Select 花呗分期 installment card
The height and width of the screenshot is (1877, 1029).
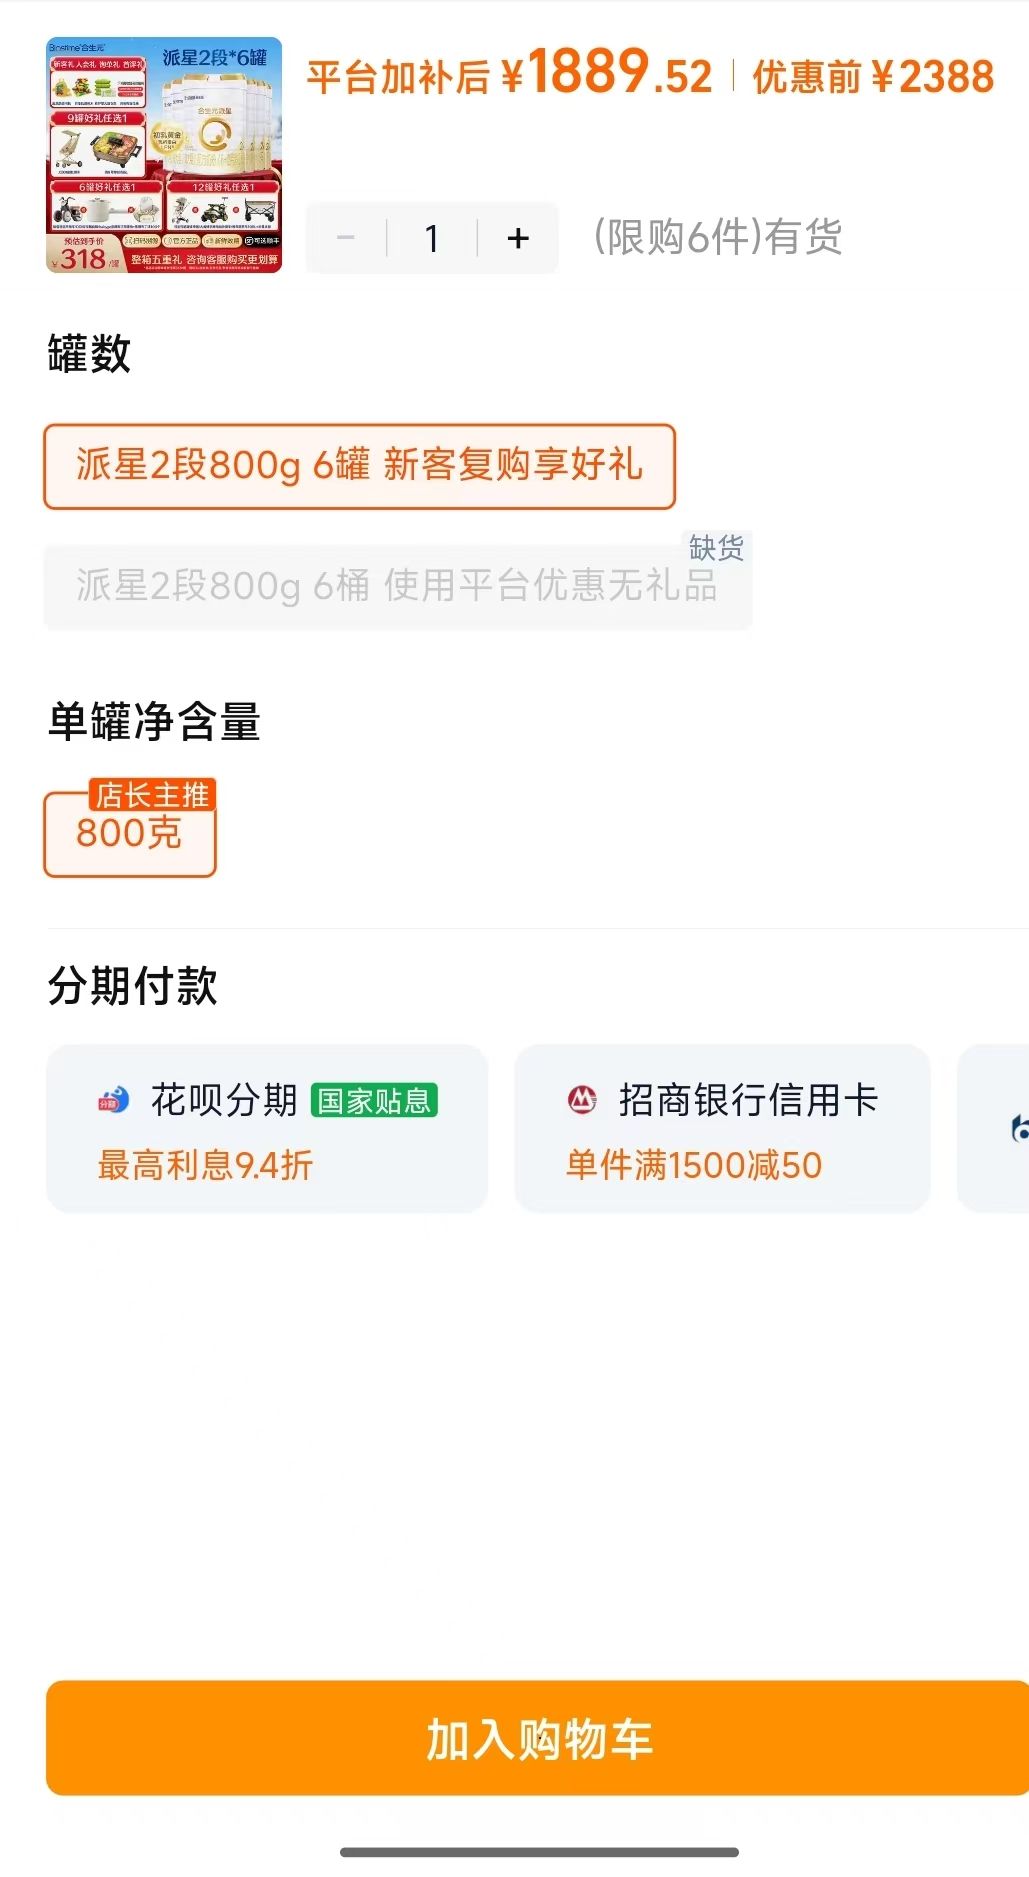(x=267, y=1128)
